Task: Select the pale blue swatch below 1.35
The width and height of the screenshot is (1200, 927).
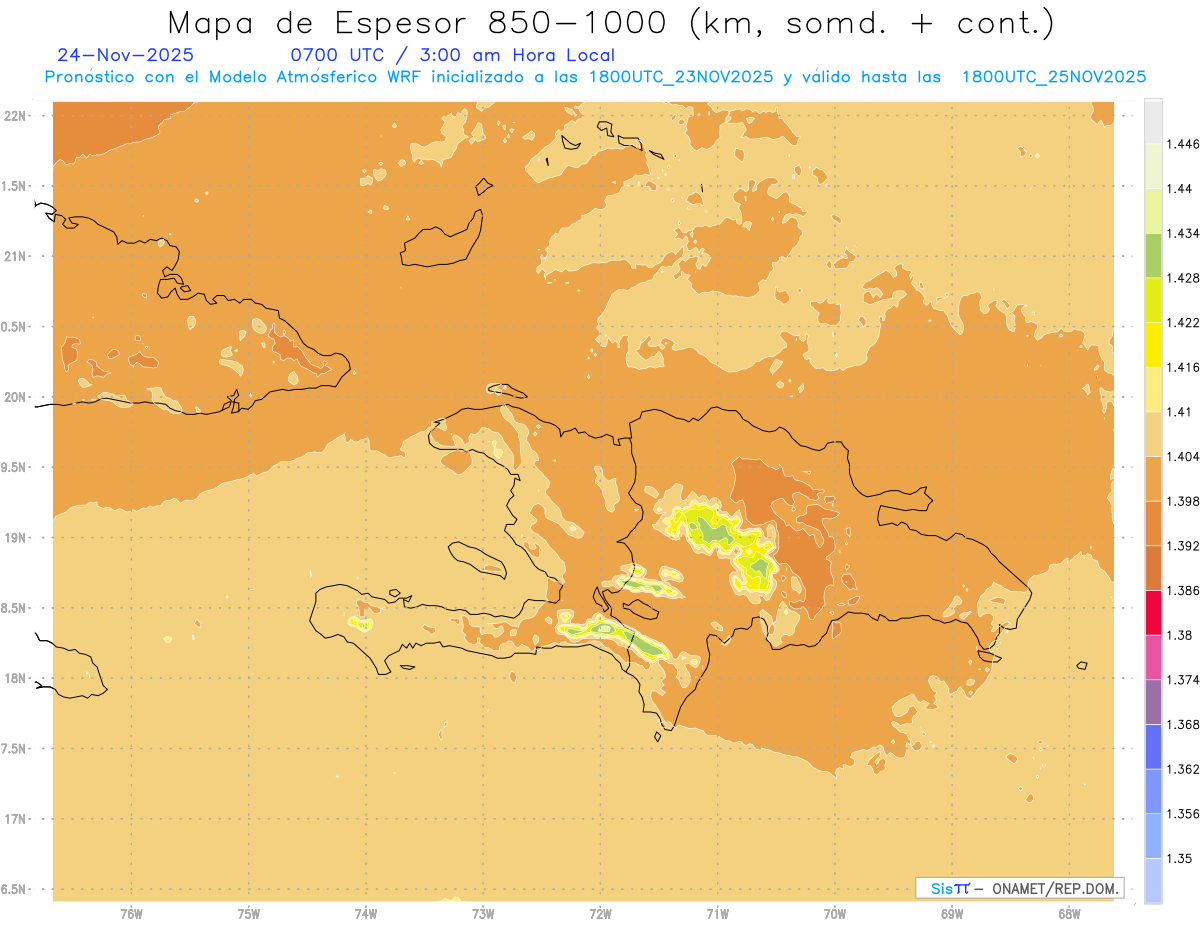Action: [1153, 881]
